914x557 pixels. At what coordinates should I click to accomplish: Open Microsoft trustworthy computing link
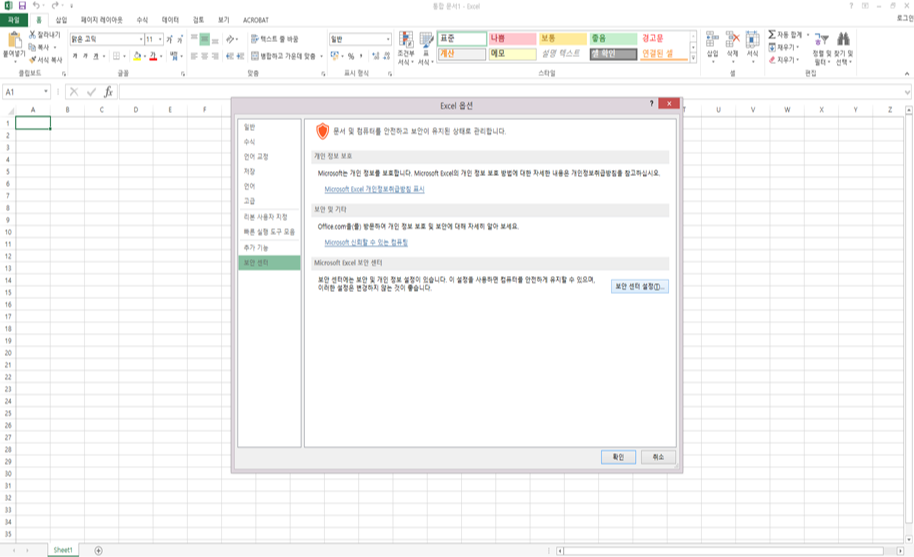coord(366,242)
